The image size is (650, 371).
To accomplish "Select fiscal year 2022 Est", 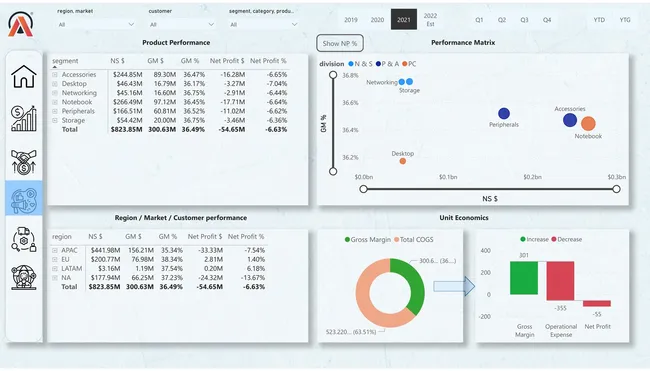I will [430, 19].
